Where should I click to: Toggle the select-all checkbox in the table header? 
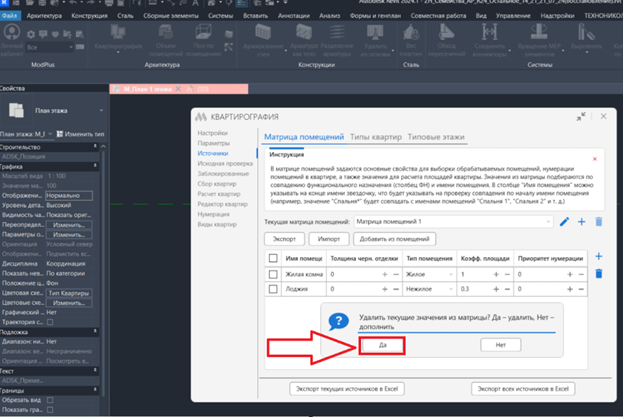click(273, 258)
